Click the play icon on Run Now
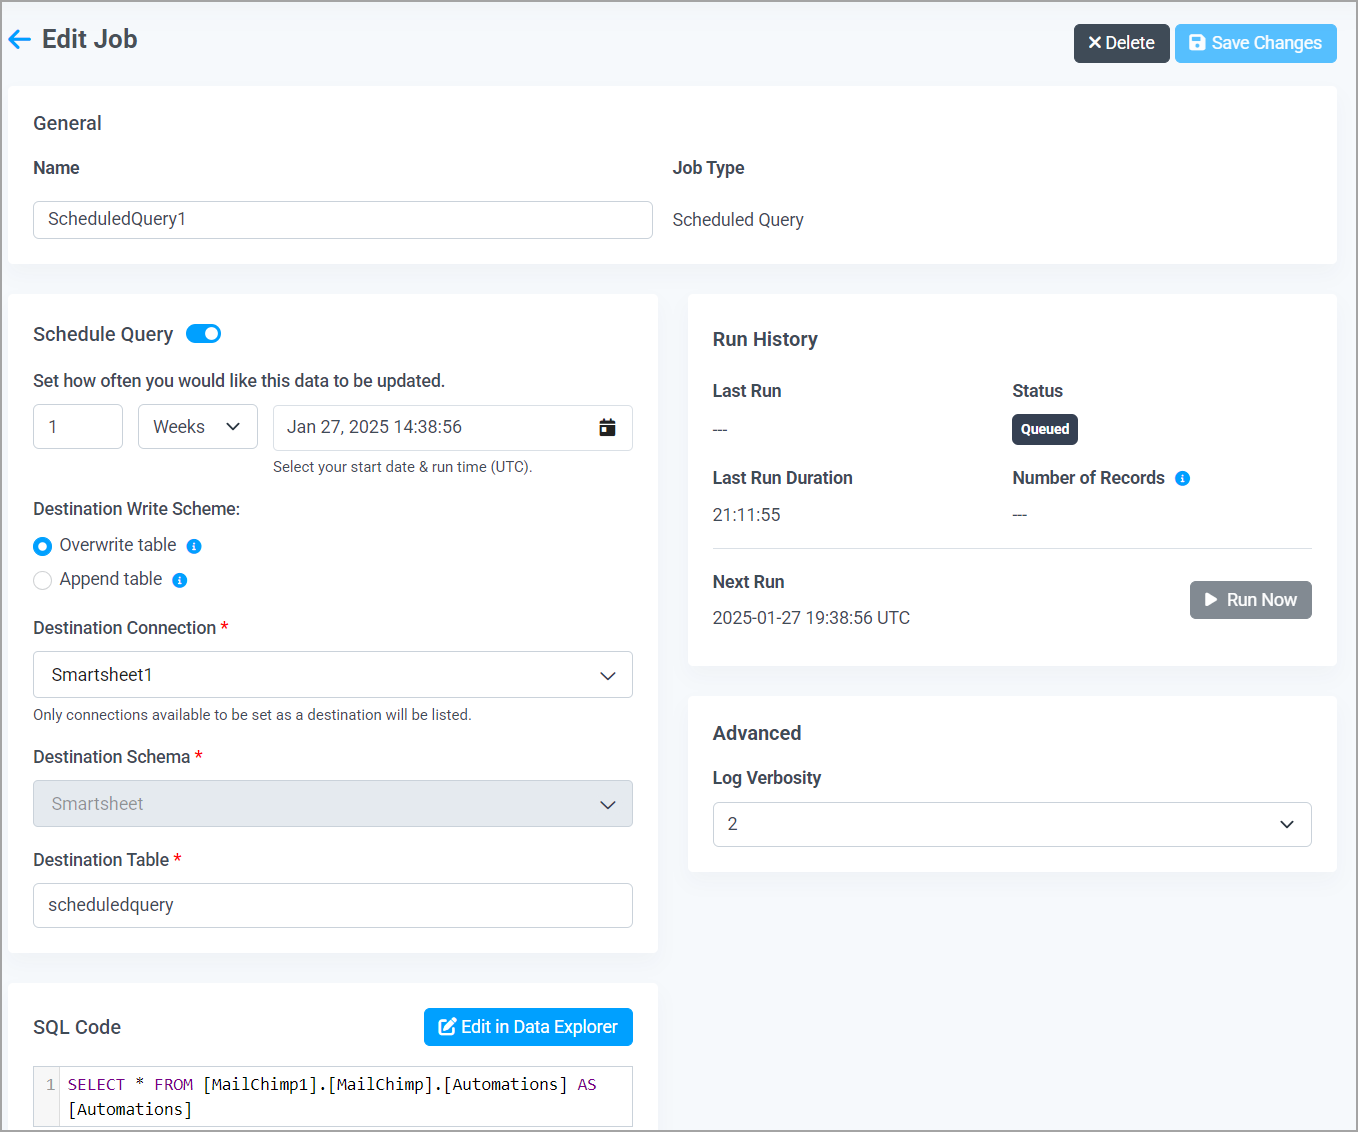This screenshot has width=1358, height=1132. pyautogui.click(x=1211, y=600)
